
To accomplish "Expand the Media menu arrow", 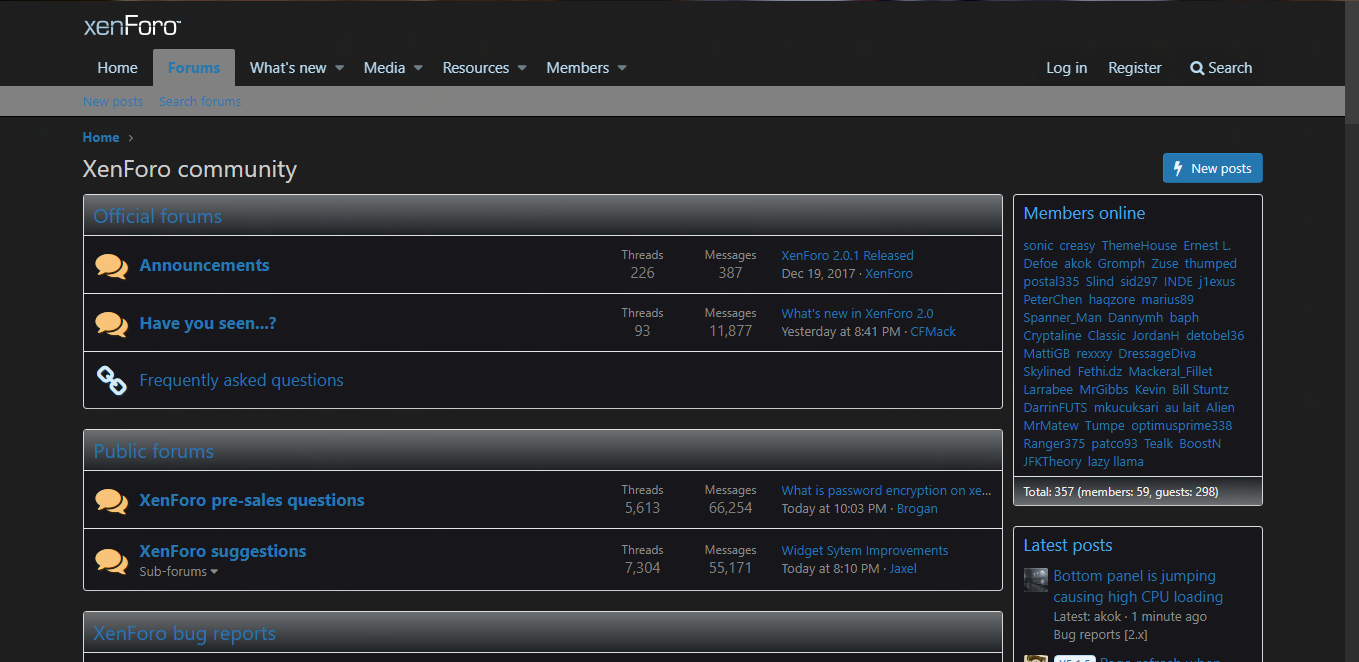I will pyautogui.click(x=418, y=68).
